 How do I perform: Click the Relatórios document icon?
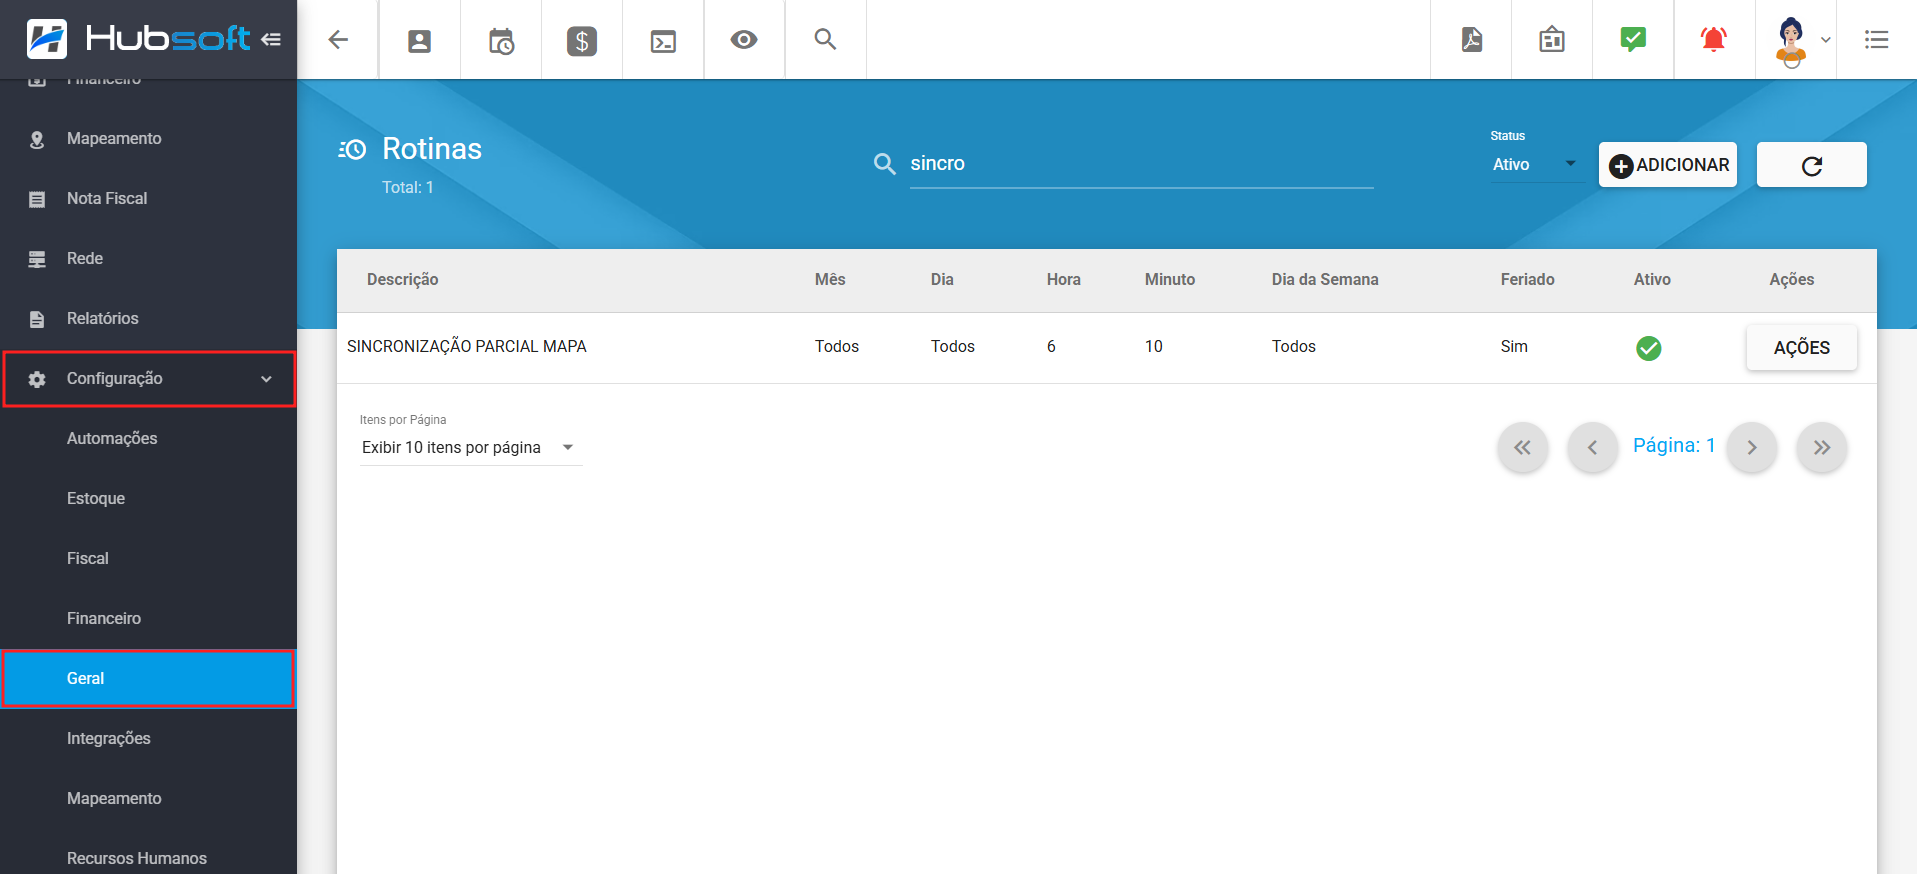[x=37, y=319]
